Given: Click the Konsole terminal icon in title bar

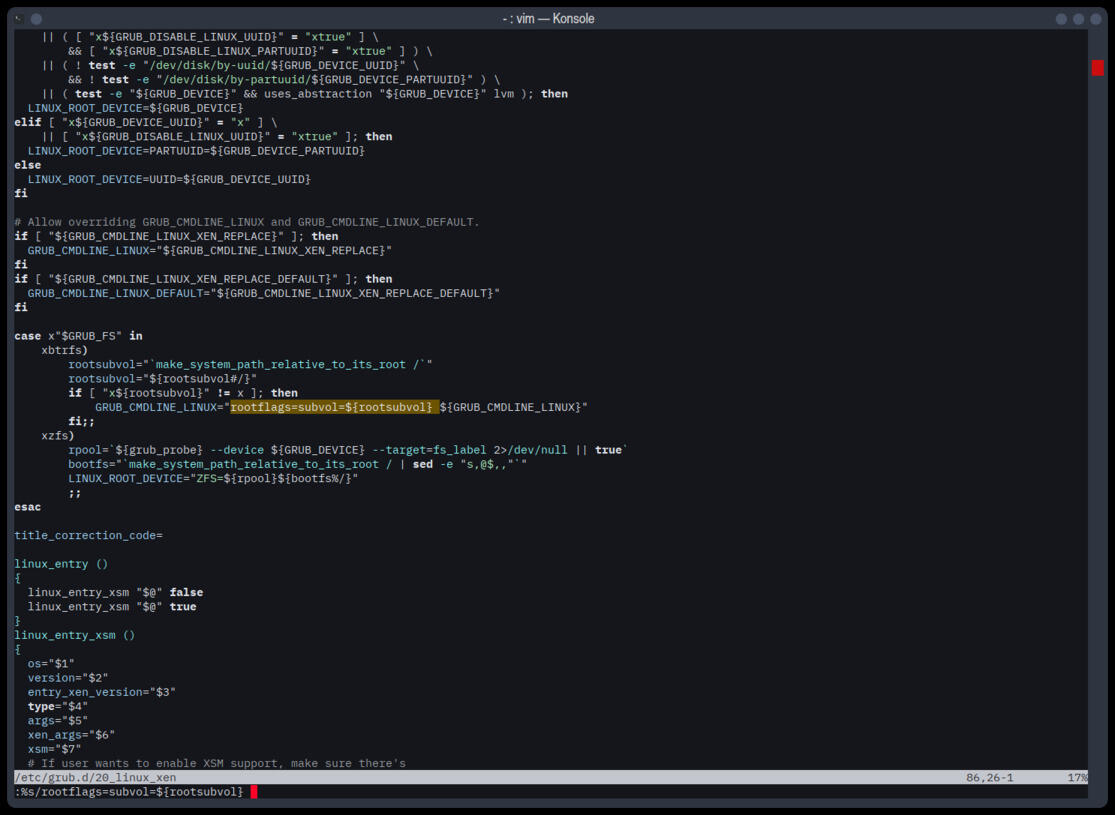Looking at the screenshot, I should coord(19,19).
